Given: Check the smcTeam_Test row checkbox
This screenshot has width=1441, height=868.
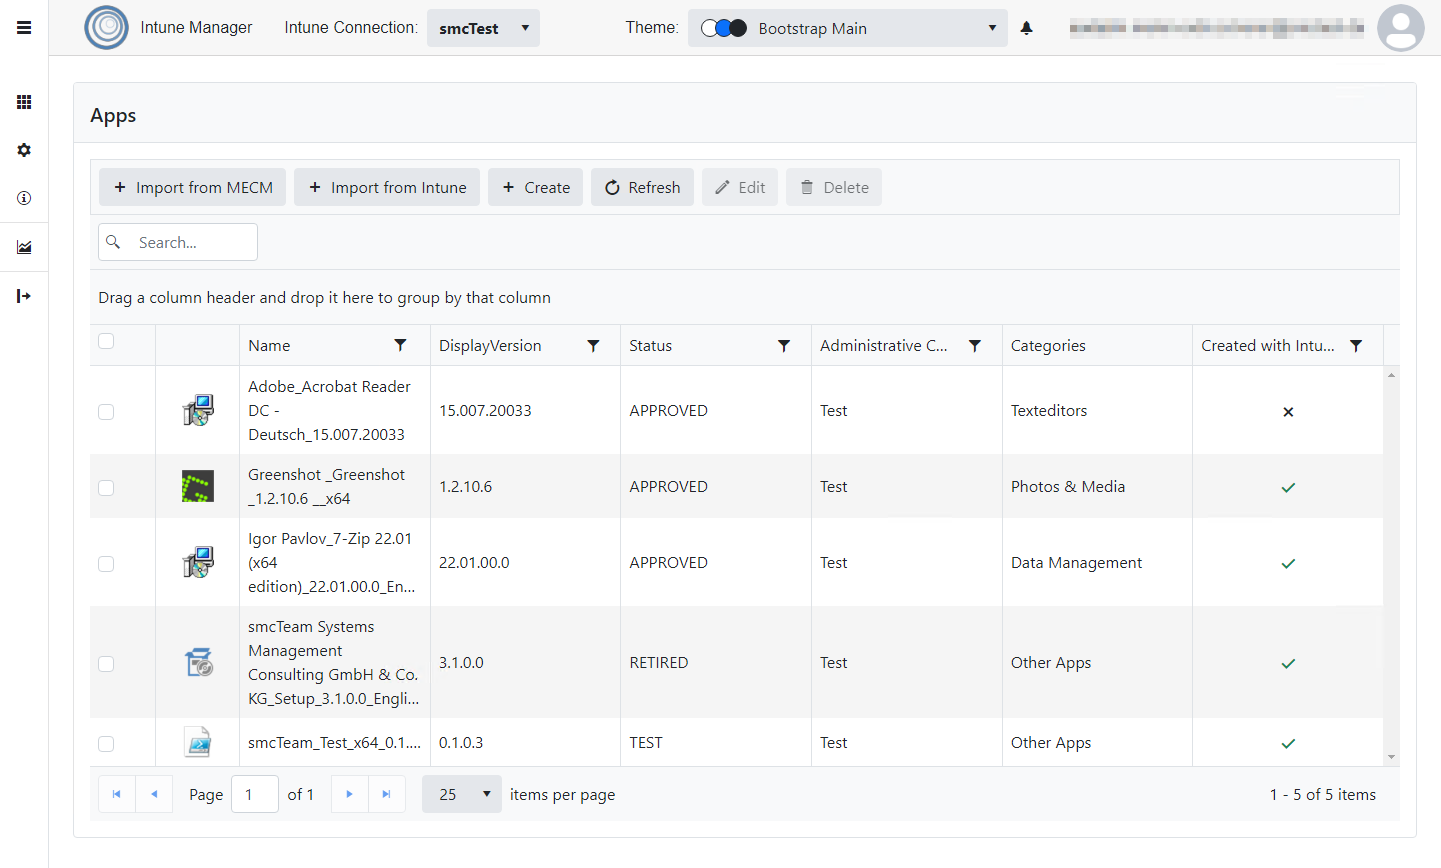Looking at the screenshot, I should click(106, 744).
